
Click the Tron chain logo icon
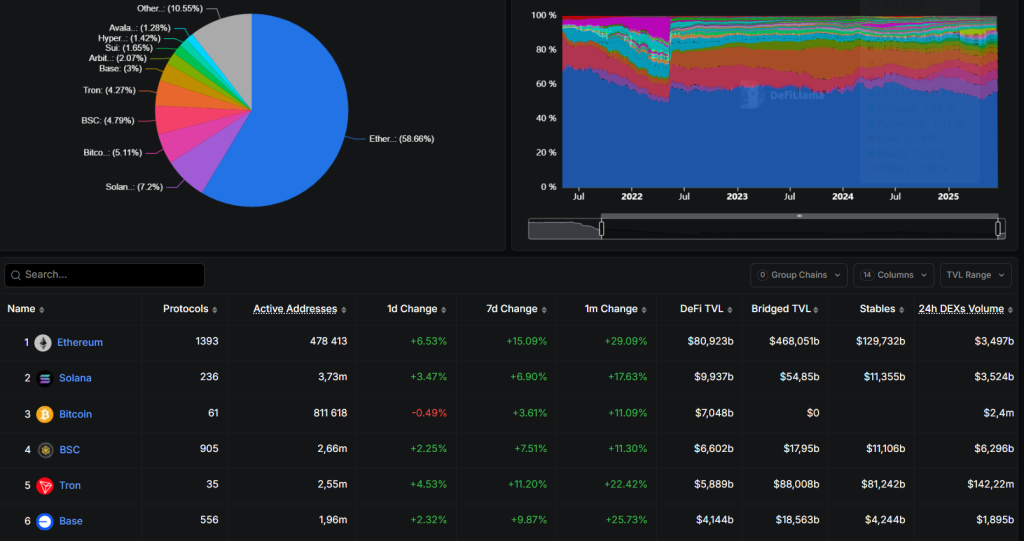click(x=45, y=486)
